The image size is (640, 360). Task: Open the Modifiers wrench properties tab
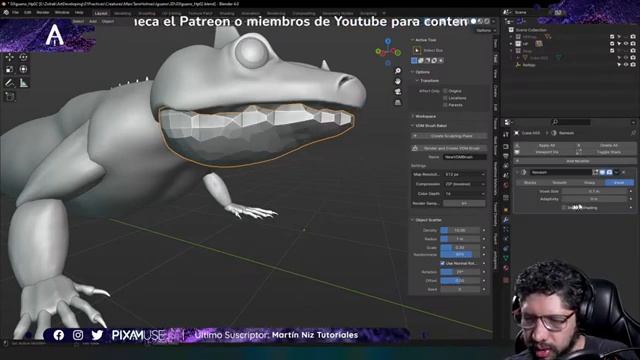[506, 220]
